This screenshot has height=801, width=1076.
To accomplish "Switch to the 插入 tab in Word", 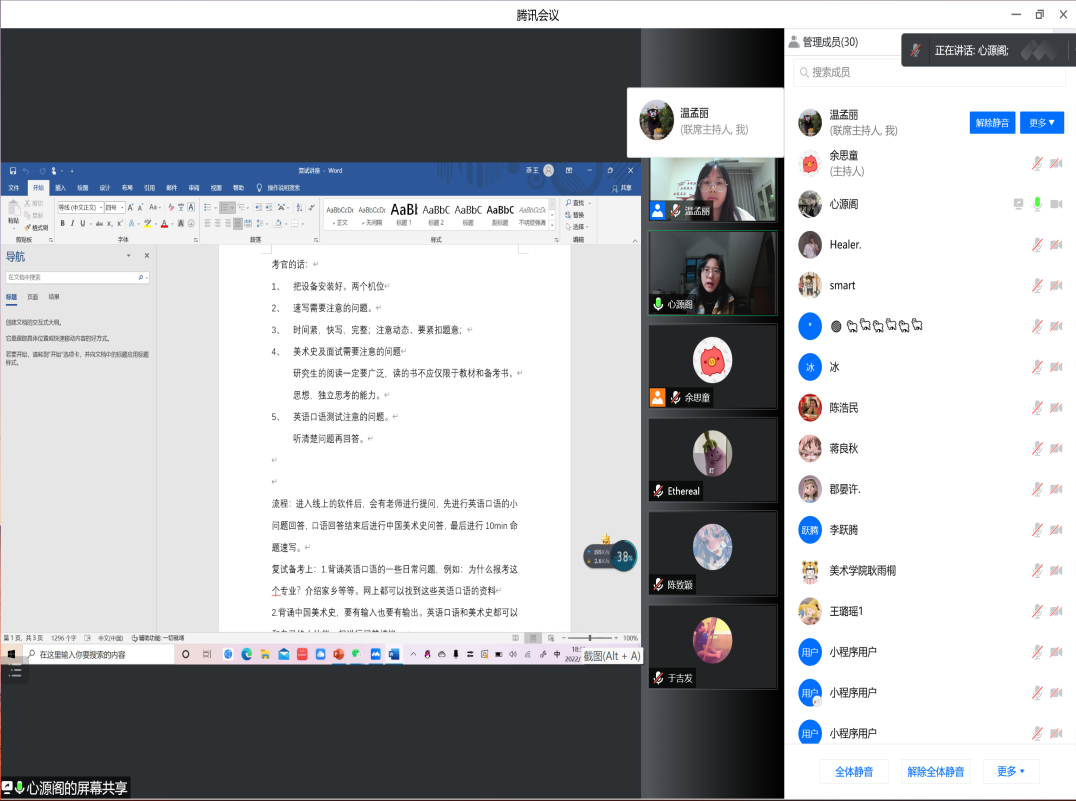I will point(61,187).
